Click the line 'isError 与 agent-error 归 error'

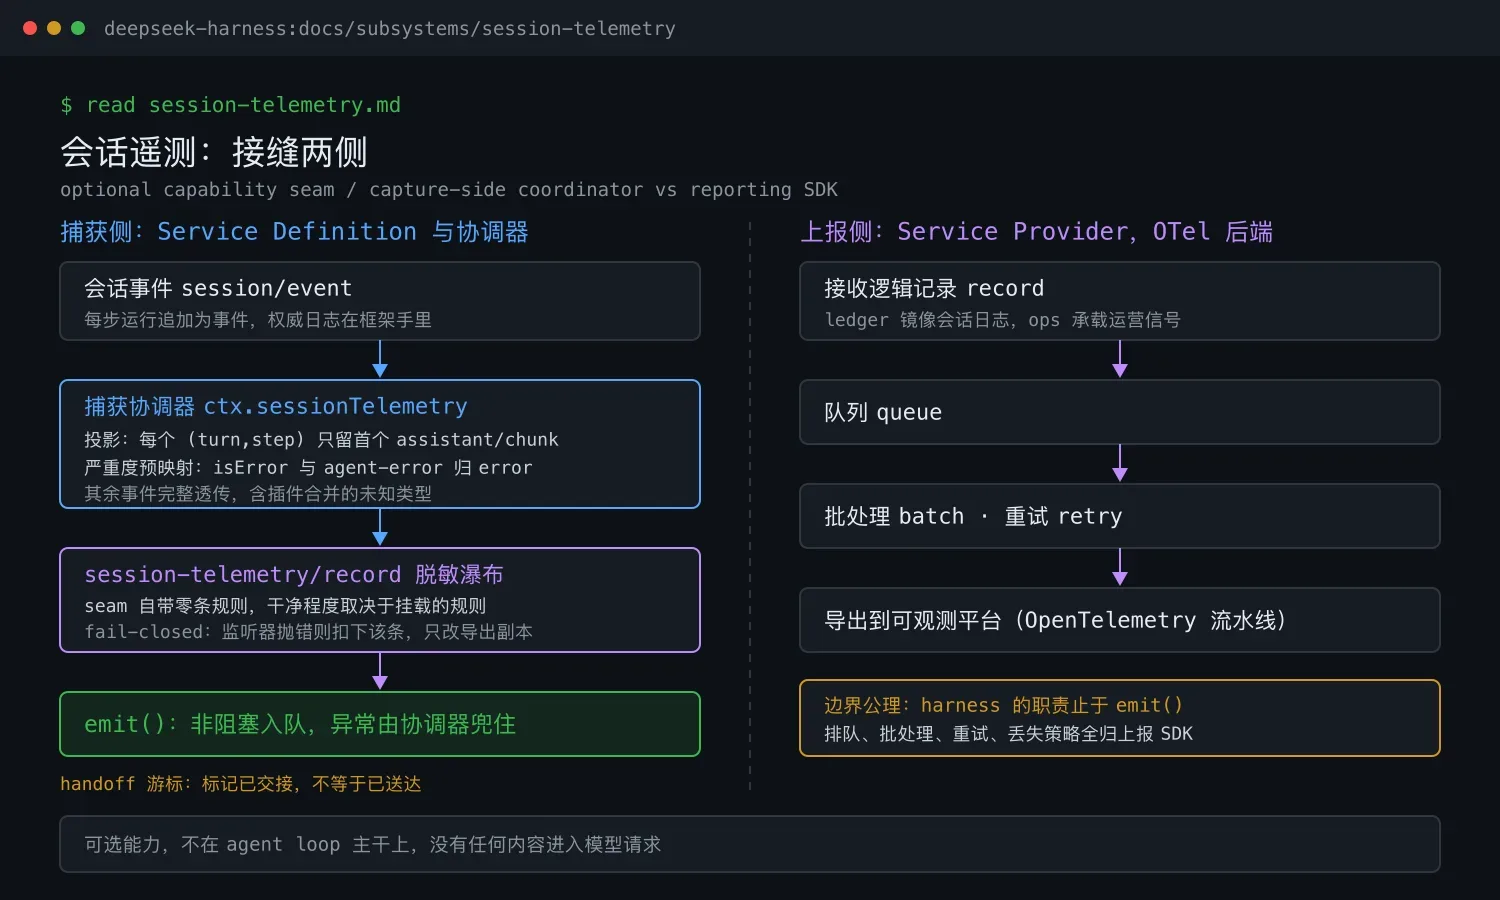coord(308,467)
